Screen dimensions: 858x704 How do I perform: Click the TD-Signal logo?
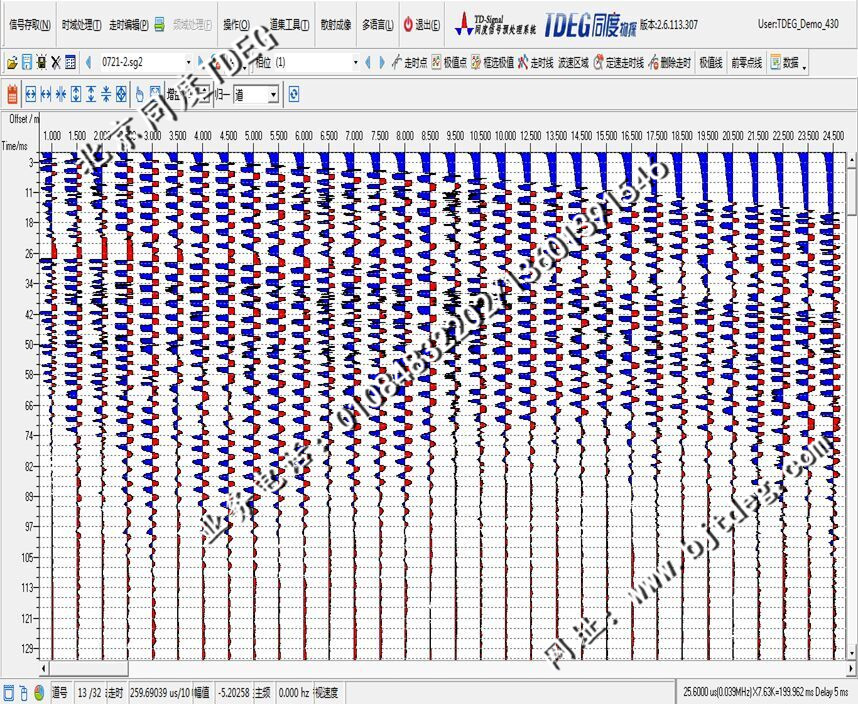495,25
